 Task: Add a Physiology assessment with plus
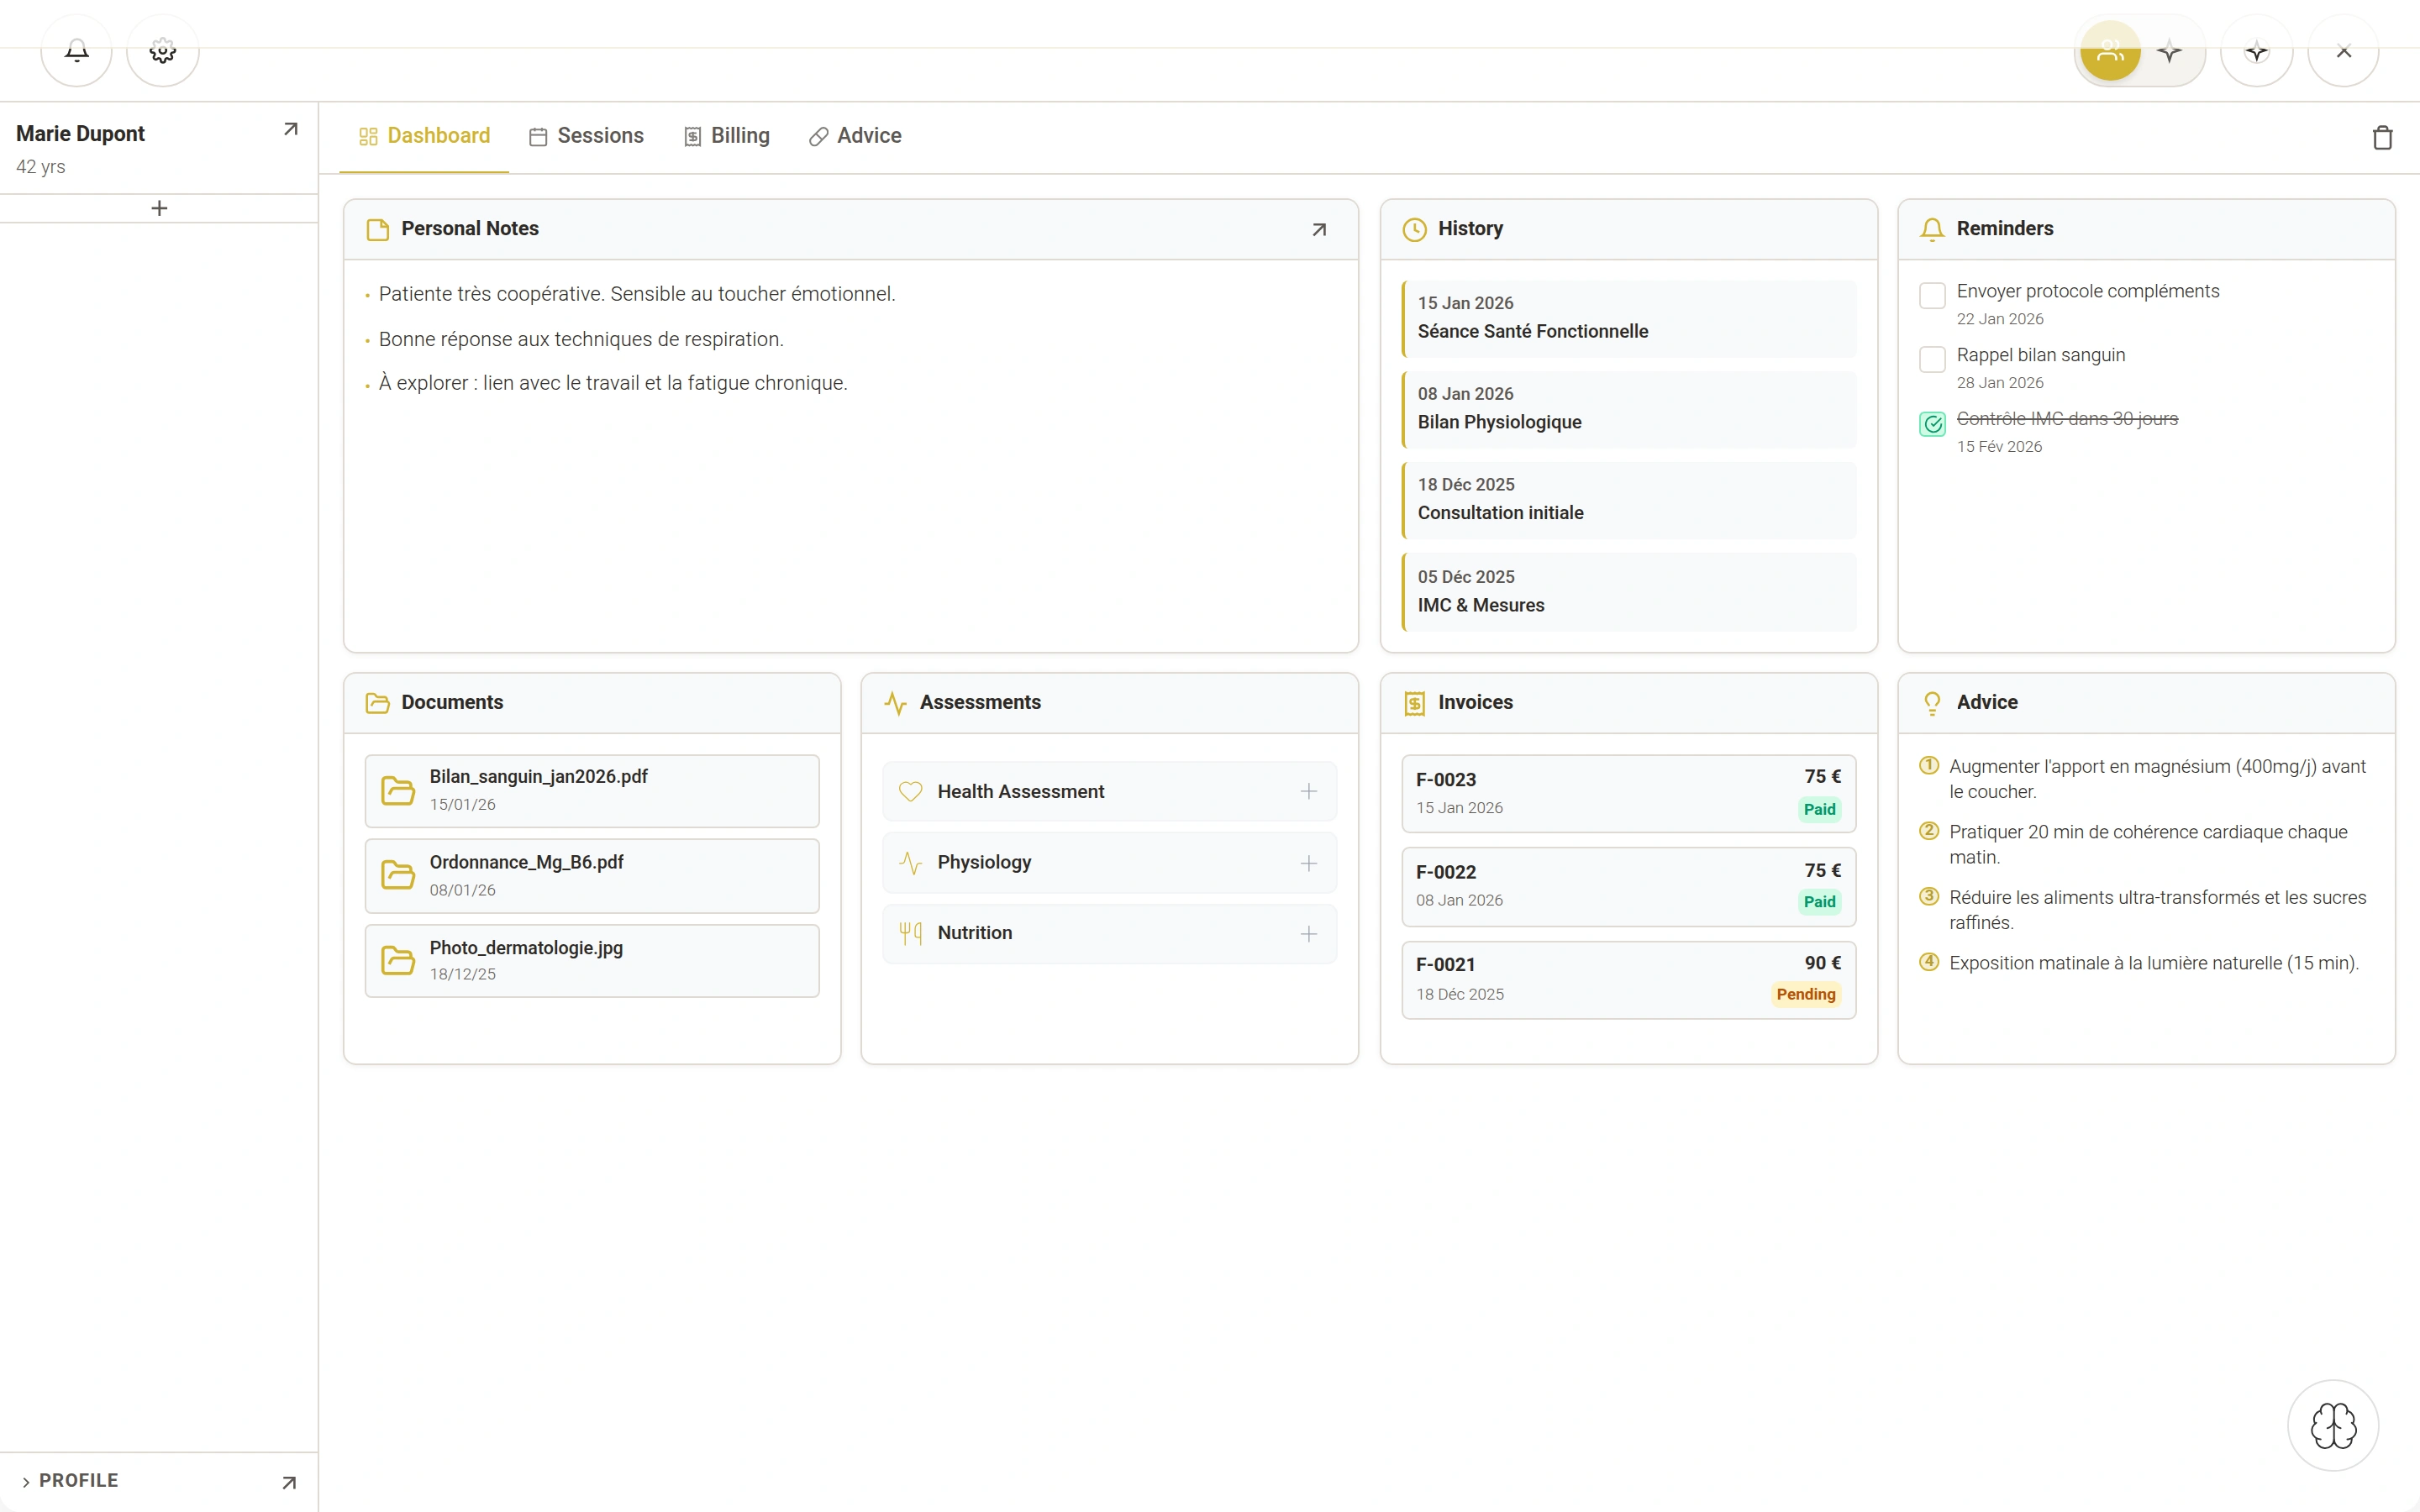[1308, 863]
